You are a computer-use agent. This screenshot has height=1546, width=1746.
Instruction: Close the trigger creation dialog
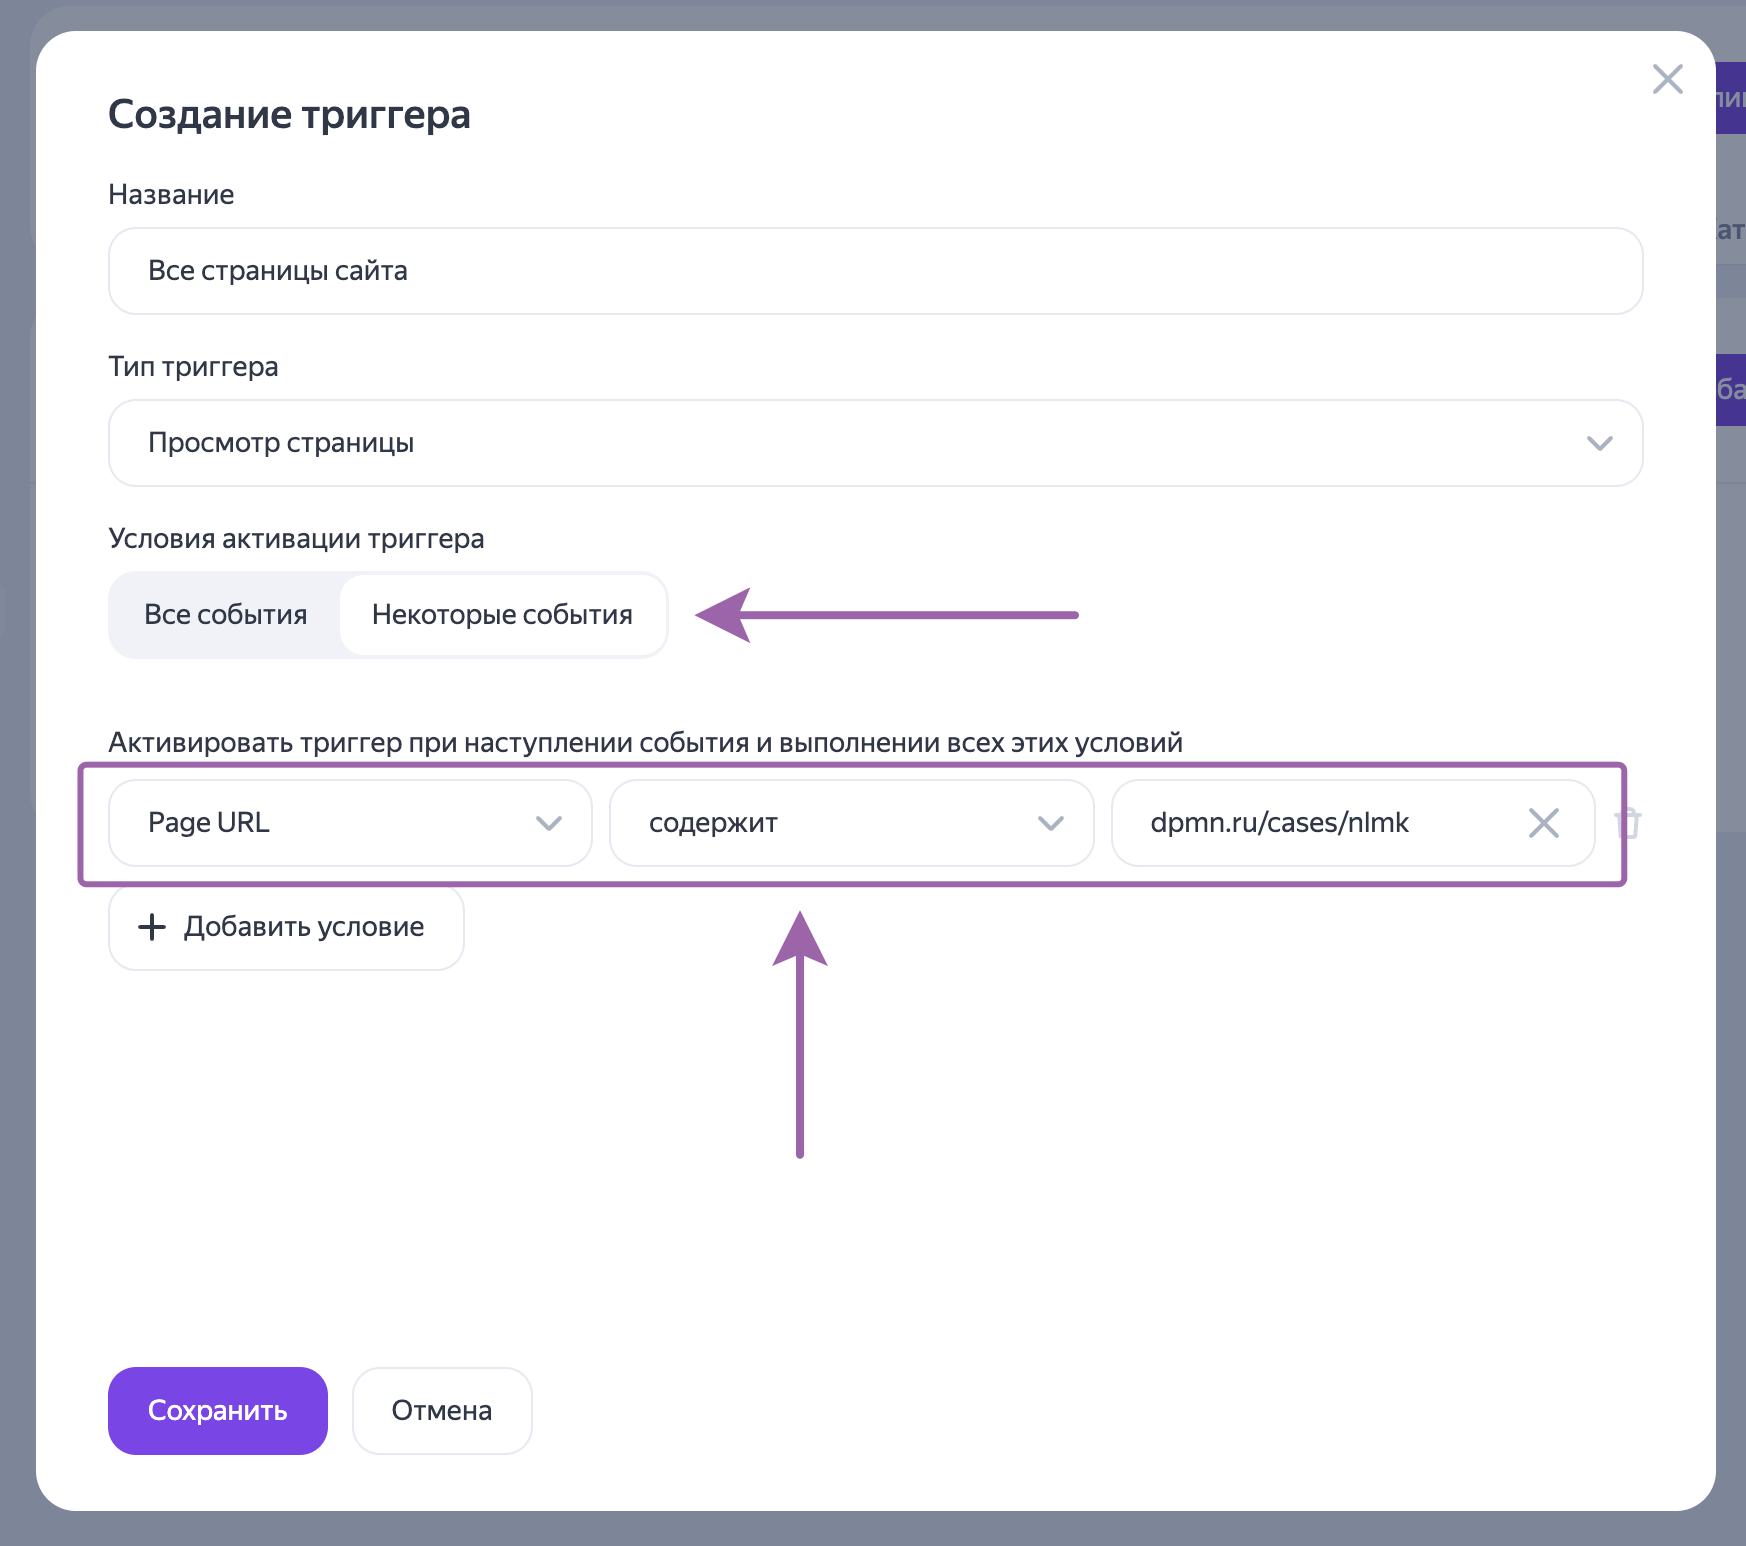tap(1667, 79)
